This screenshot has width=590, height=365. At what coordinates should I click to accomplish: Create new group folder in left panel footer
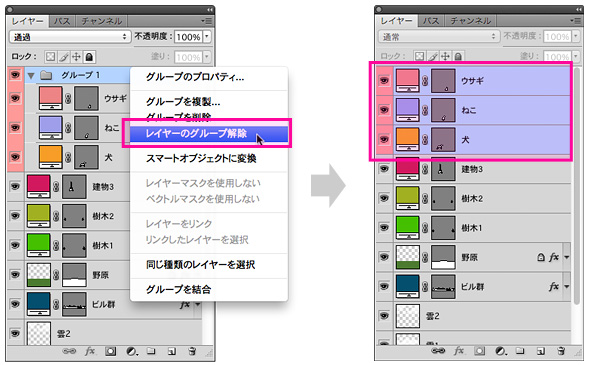point(151,351)
